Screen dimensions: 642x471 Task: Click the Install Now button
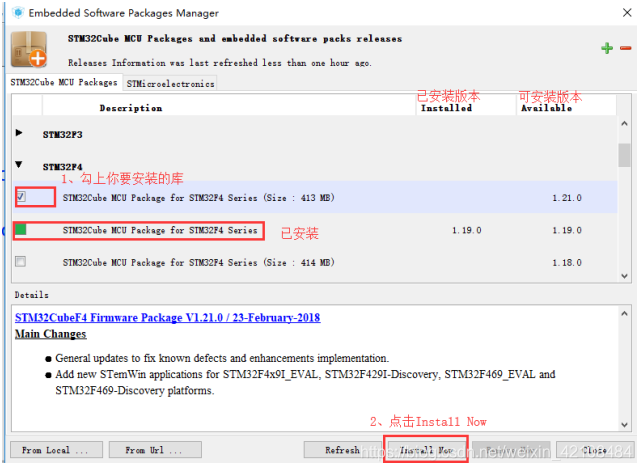[x=426, y=450]
